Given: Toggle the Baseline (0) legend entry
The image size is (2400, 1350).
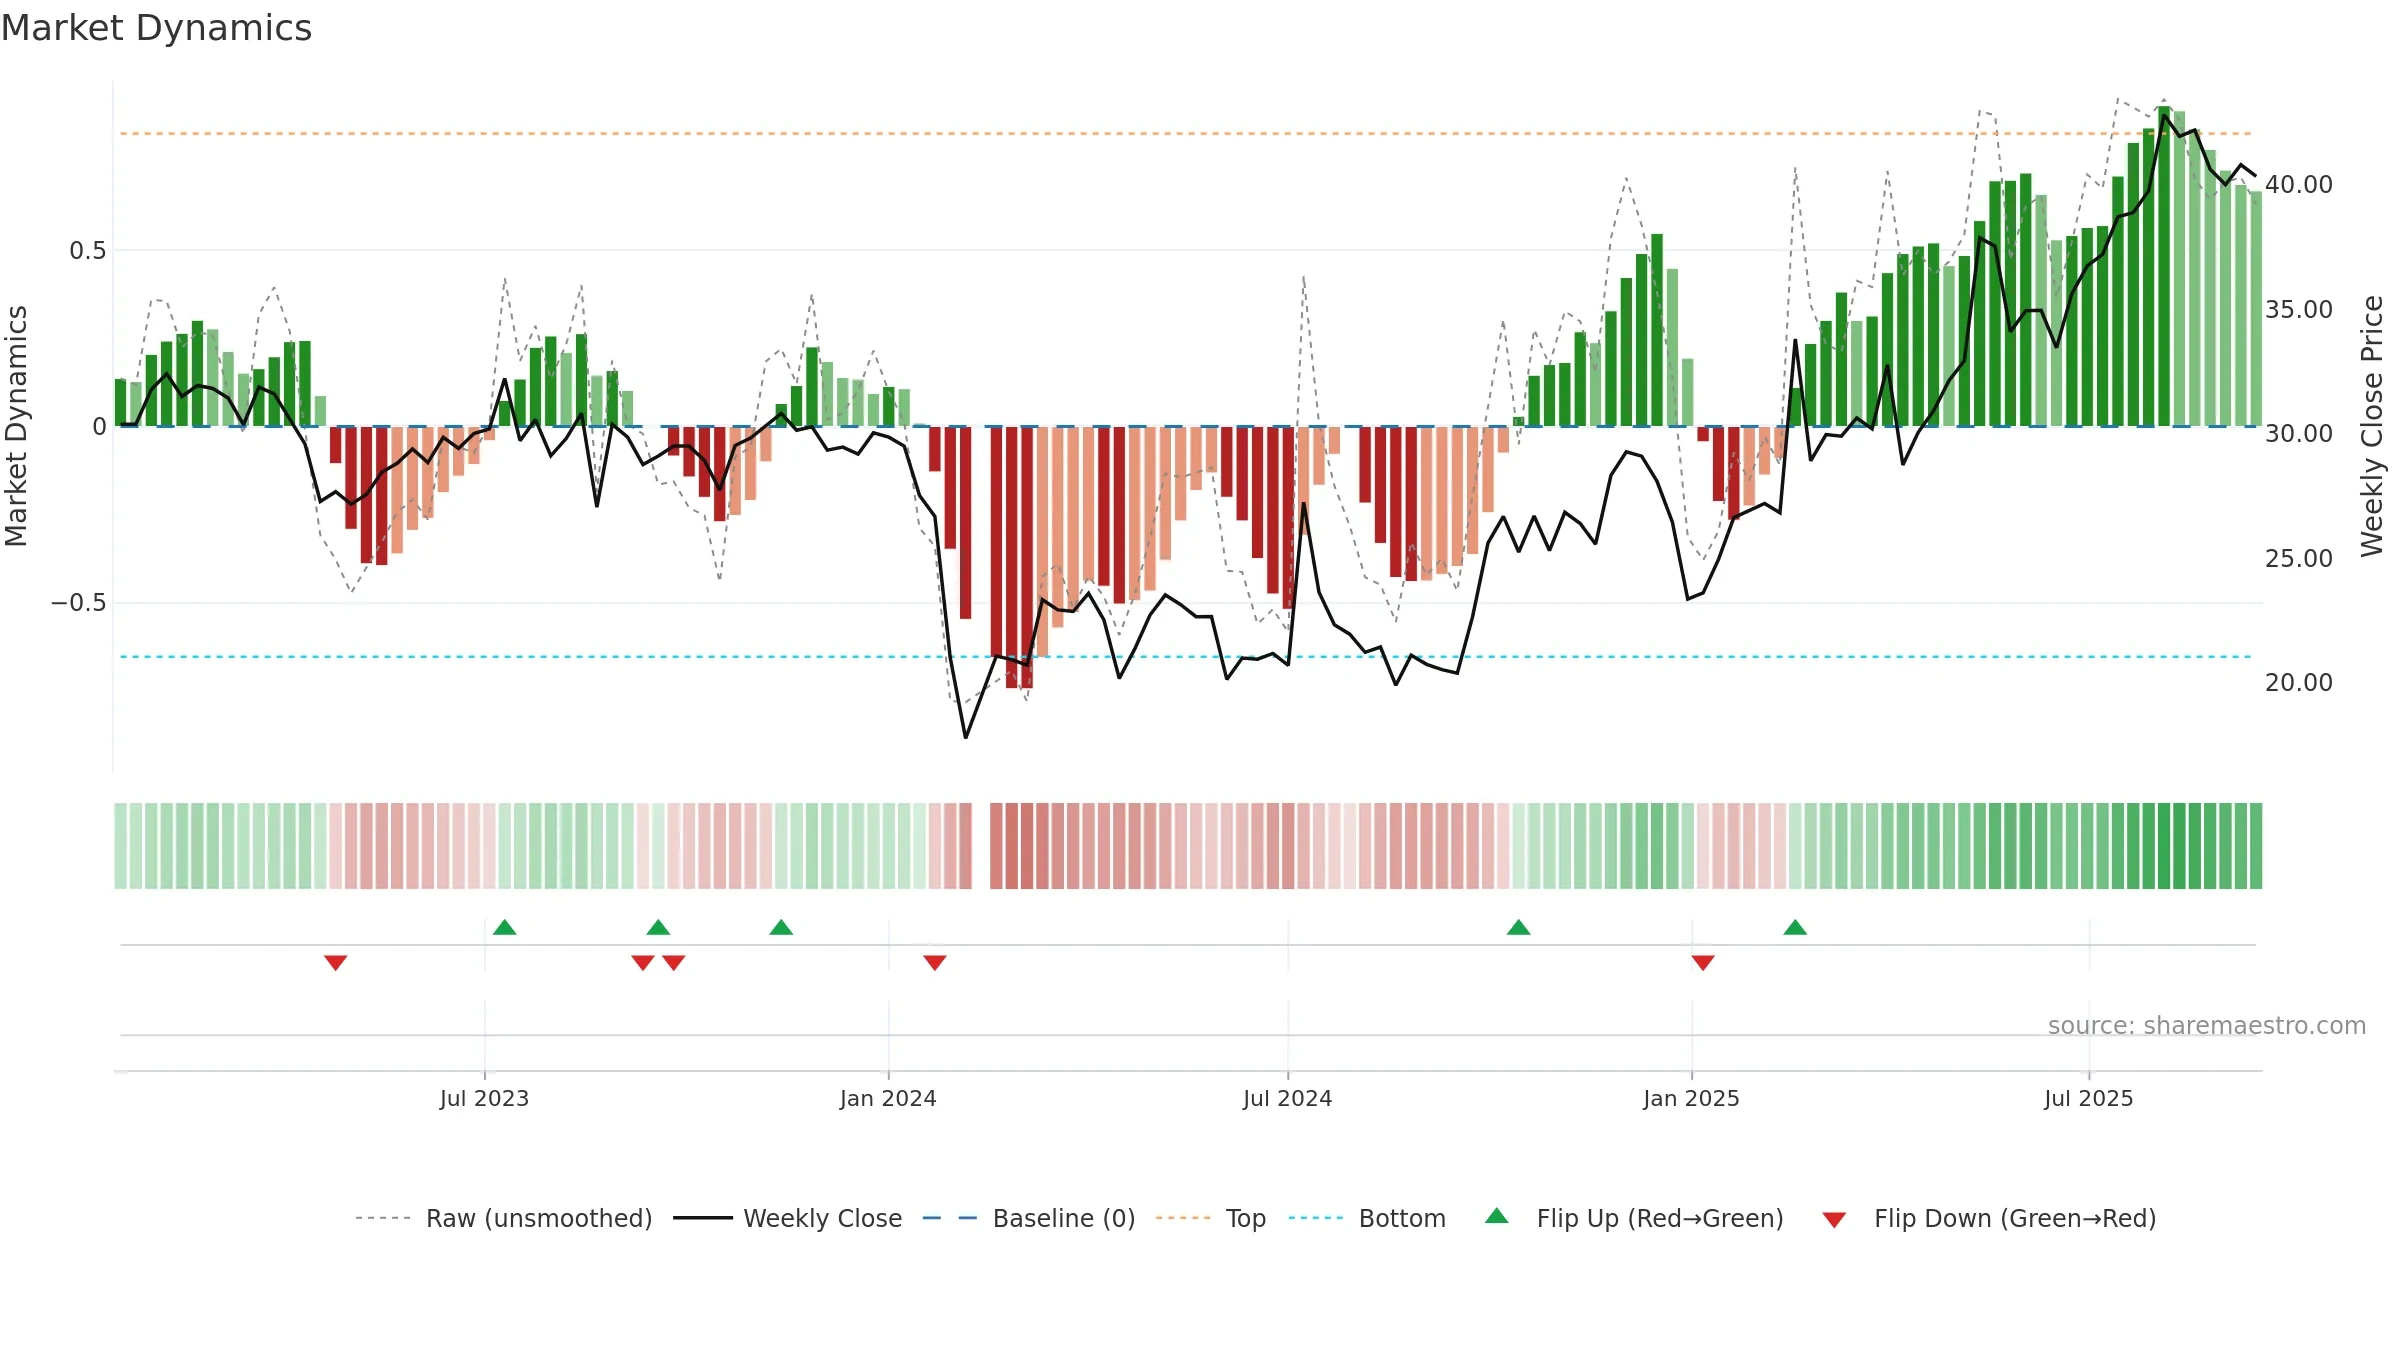Looking at the screenshot, I should coord(1029,1218).
